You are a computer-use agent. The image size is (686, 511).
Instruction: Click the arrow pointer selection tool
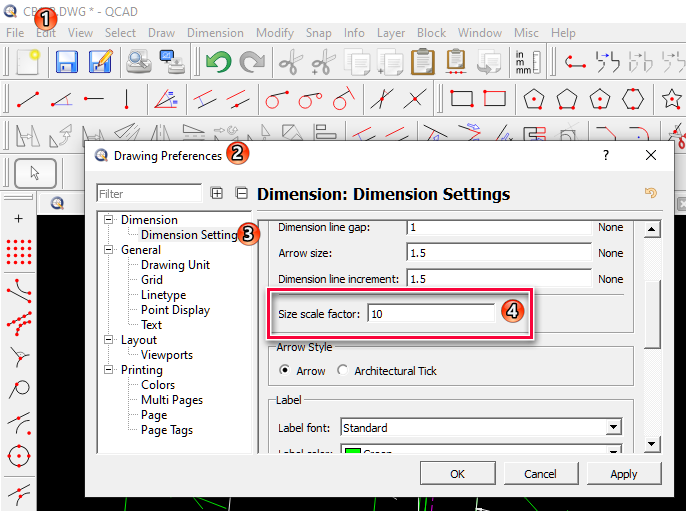[x=35, y=172]
